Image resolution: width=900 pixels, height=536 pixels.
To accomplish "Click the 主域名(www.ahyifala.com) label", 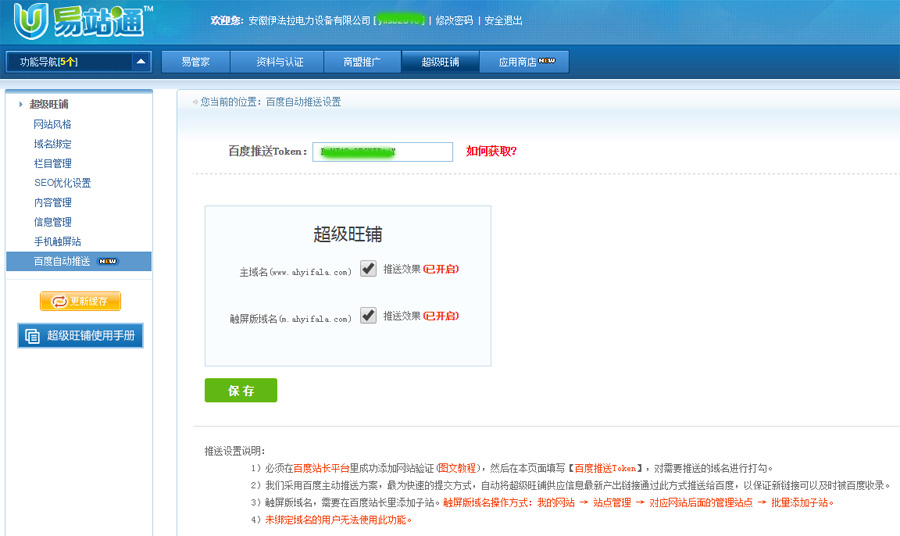I will [x=295, y=272].
